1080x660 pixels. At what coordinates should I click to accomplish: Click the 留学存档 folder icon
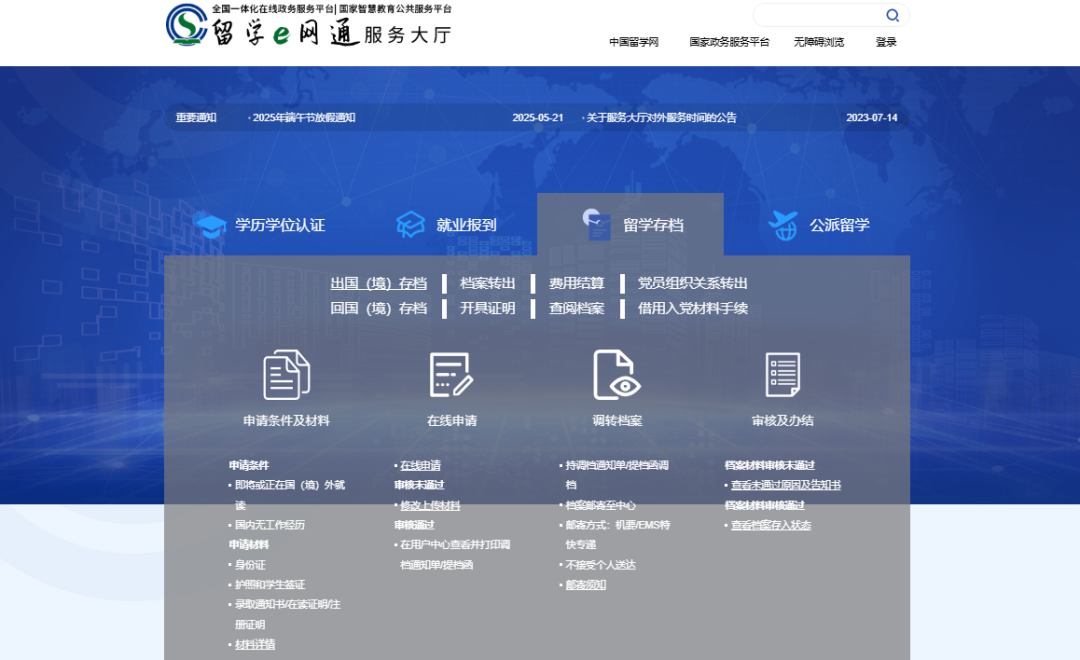597,225
